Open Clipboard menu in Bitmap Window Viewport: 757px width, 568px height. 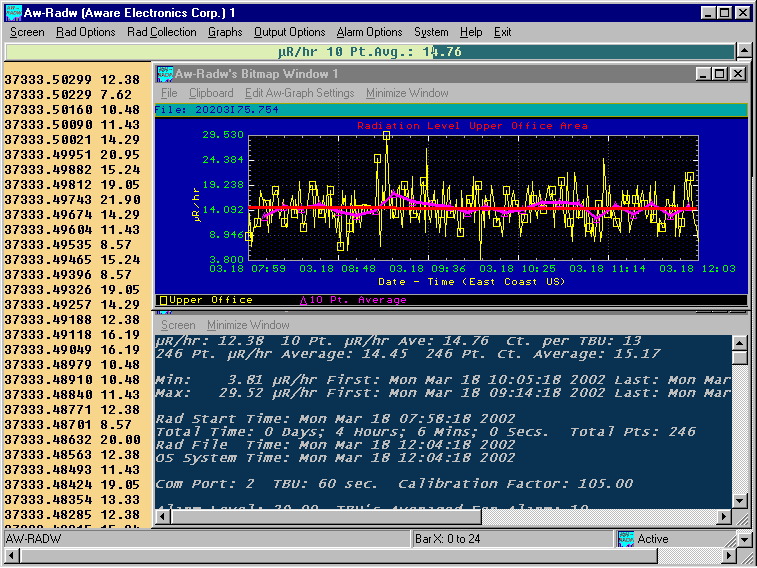pos(211,93)
